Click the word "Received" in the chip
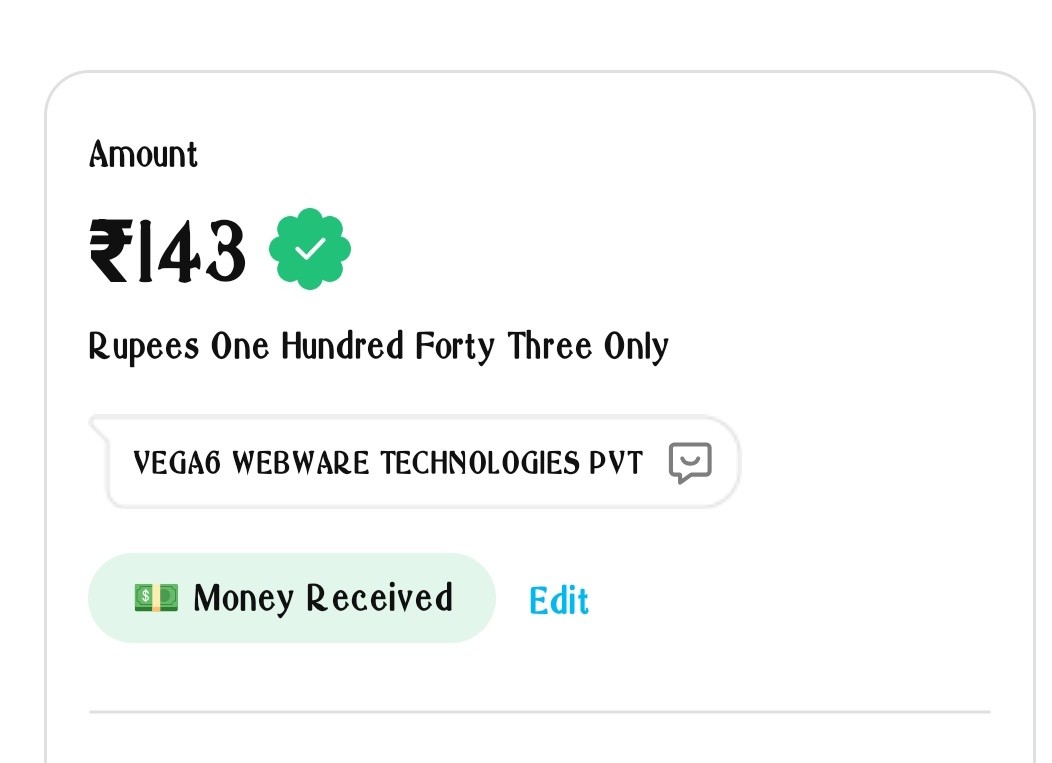Image resolution: width=1052 pixels, height=763 pixels. (x=379, y=598)
